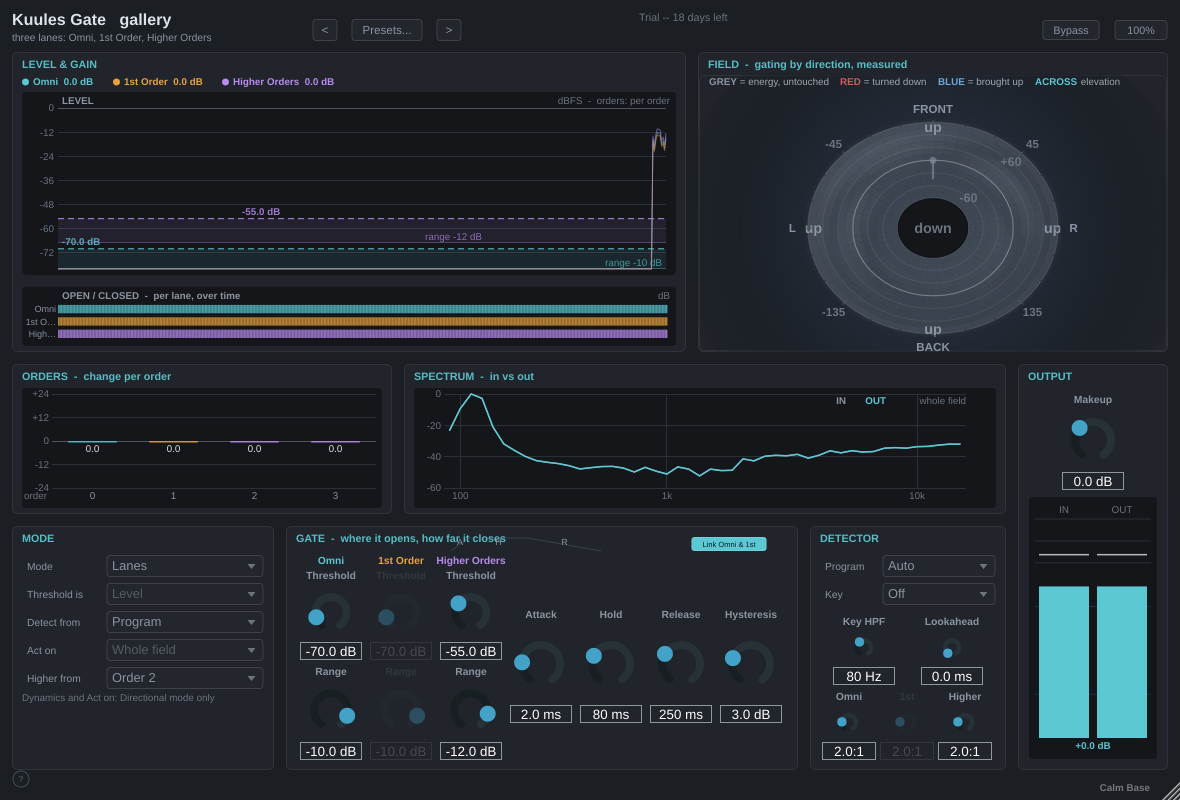1180x800 pixels.
Task: Click the Omni Threshold knob
Action: pyautogui.click(x=330, y=613)
